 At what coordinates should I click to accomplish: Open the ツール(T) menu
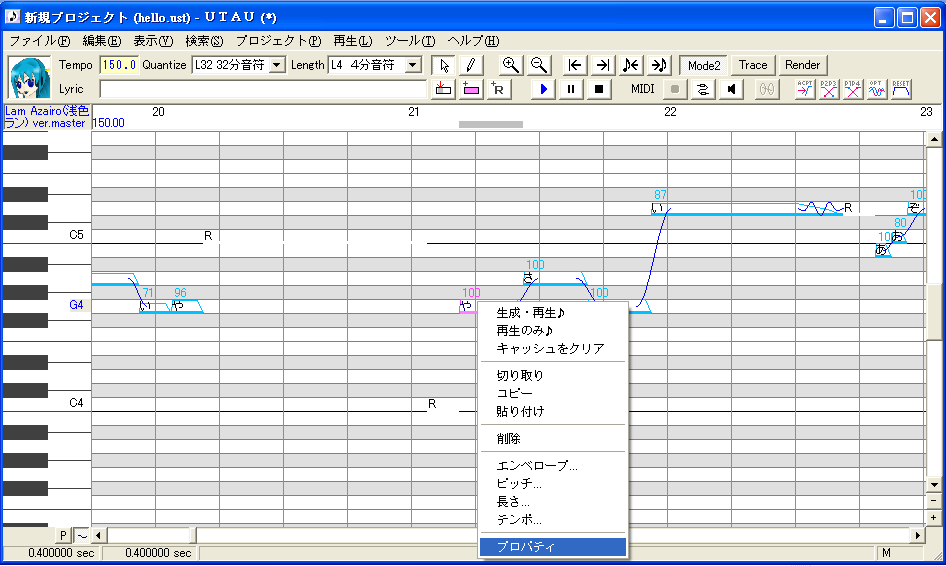410,41
